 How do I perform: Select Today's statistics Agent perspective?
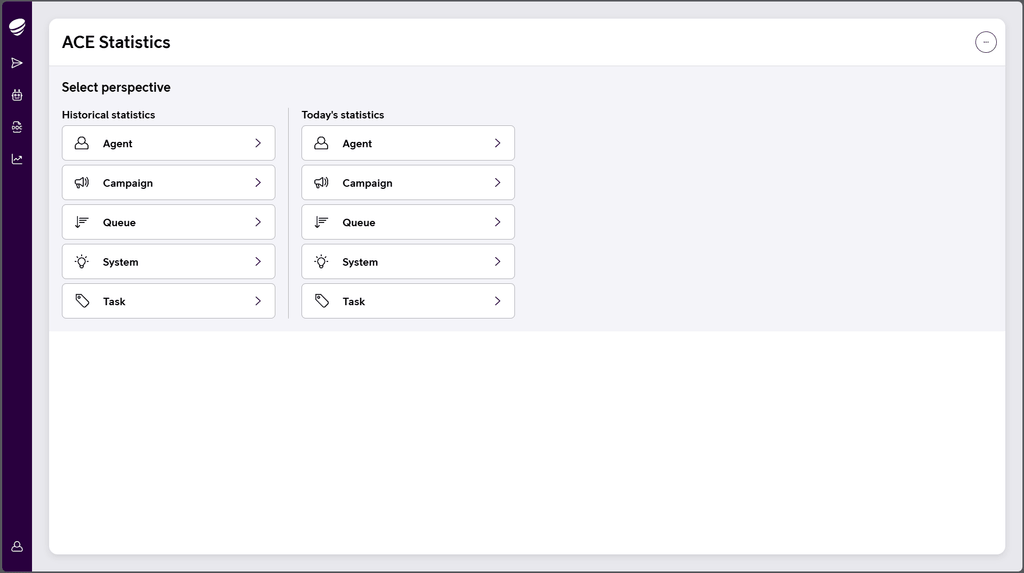408,143
